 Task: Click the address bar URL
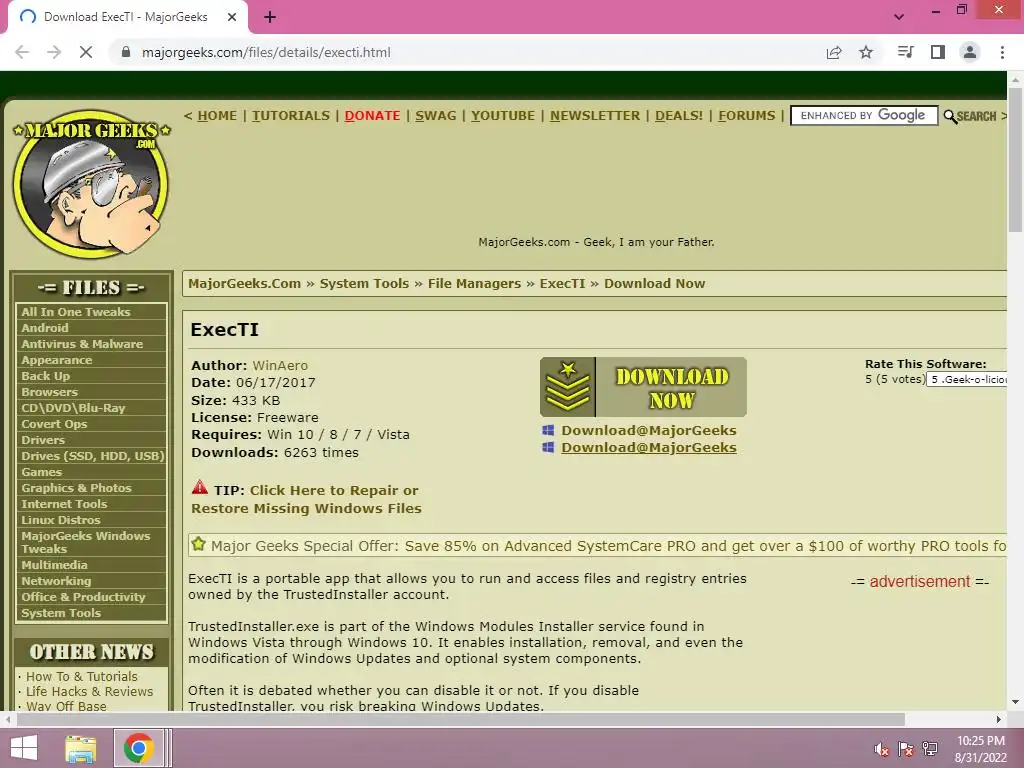[x=266, y=52]
